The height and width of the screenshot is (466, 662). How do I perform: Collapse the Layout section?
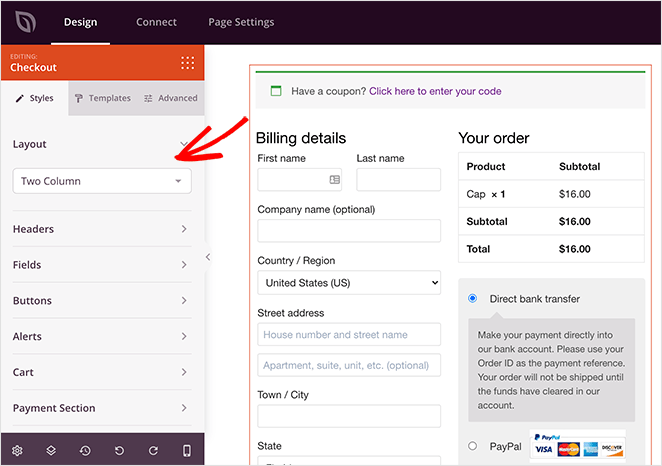pos(184,144)
